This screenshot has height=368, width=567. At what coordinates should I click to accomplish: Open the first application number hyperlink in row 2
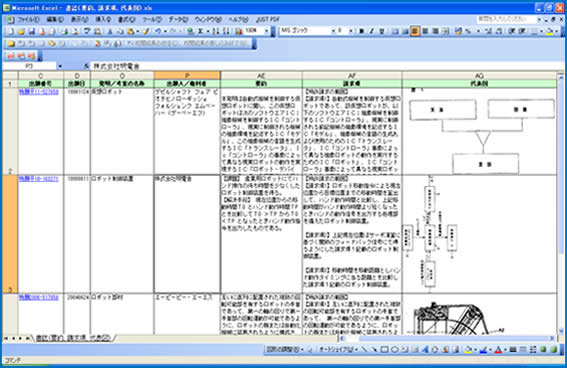(39, 92)
